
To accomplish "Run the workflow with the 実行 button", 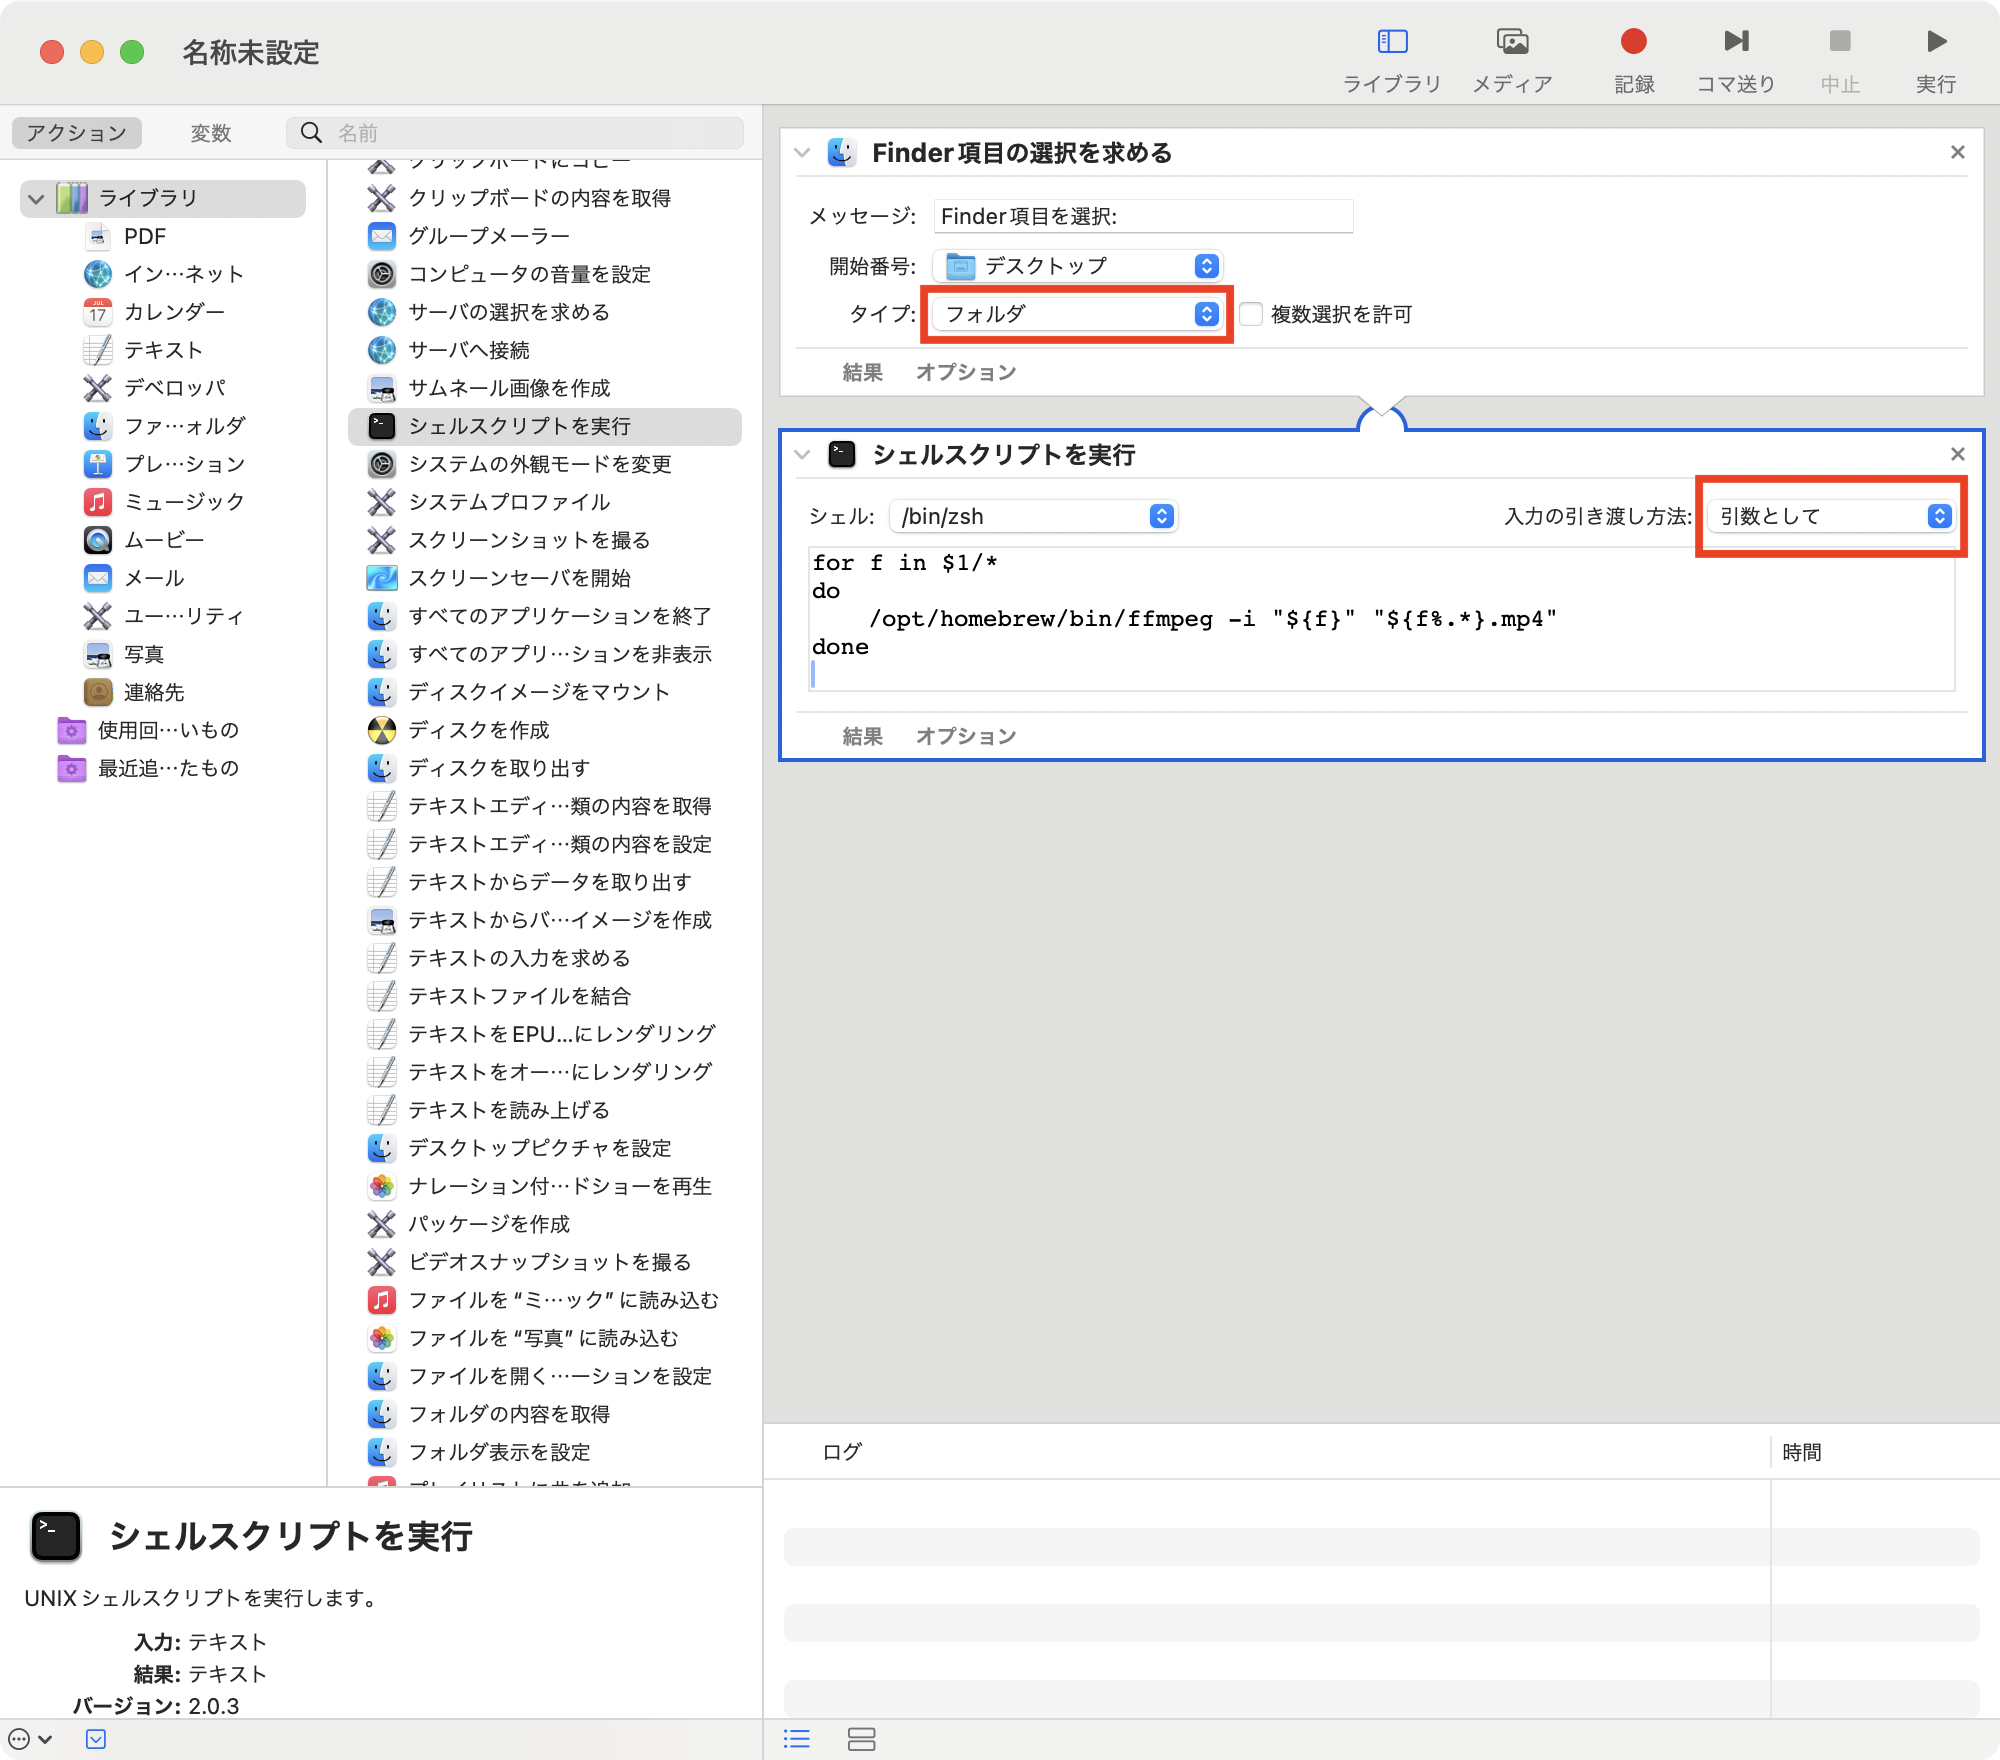I will click(x=1934, y=42).
